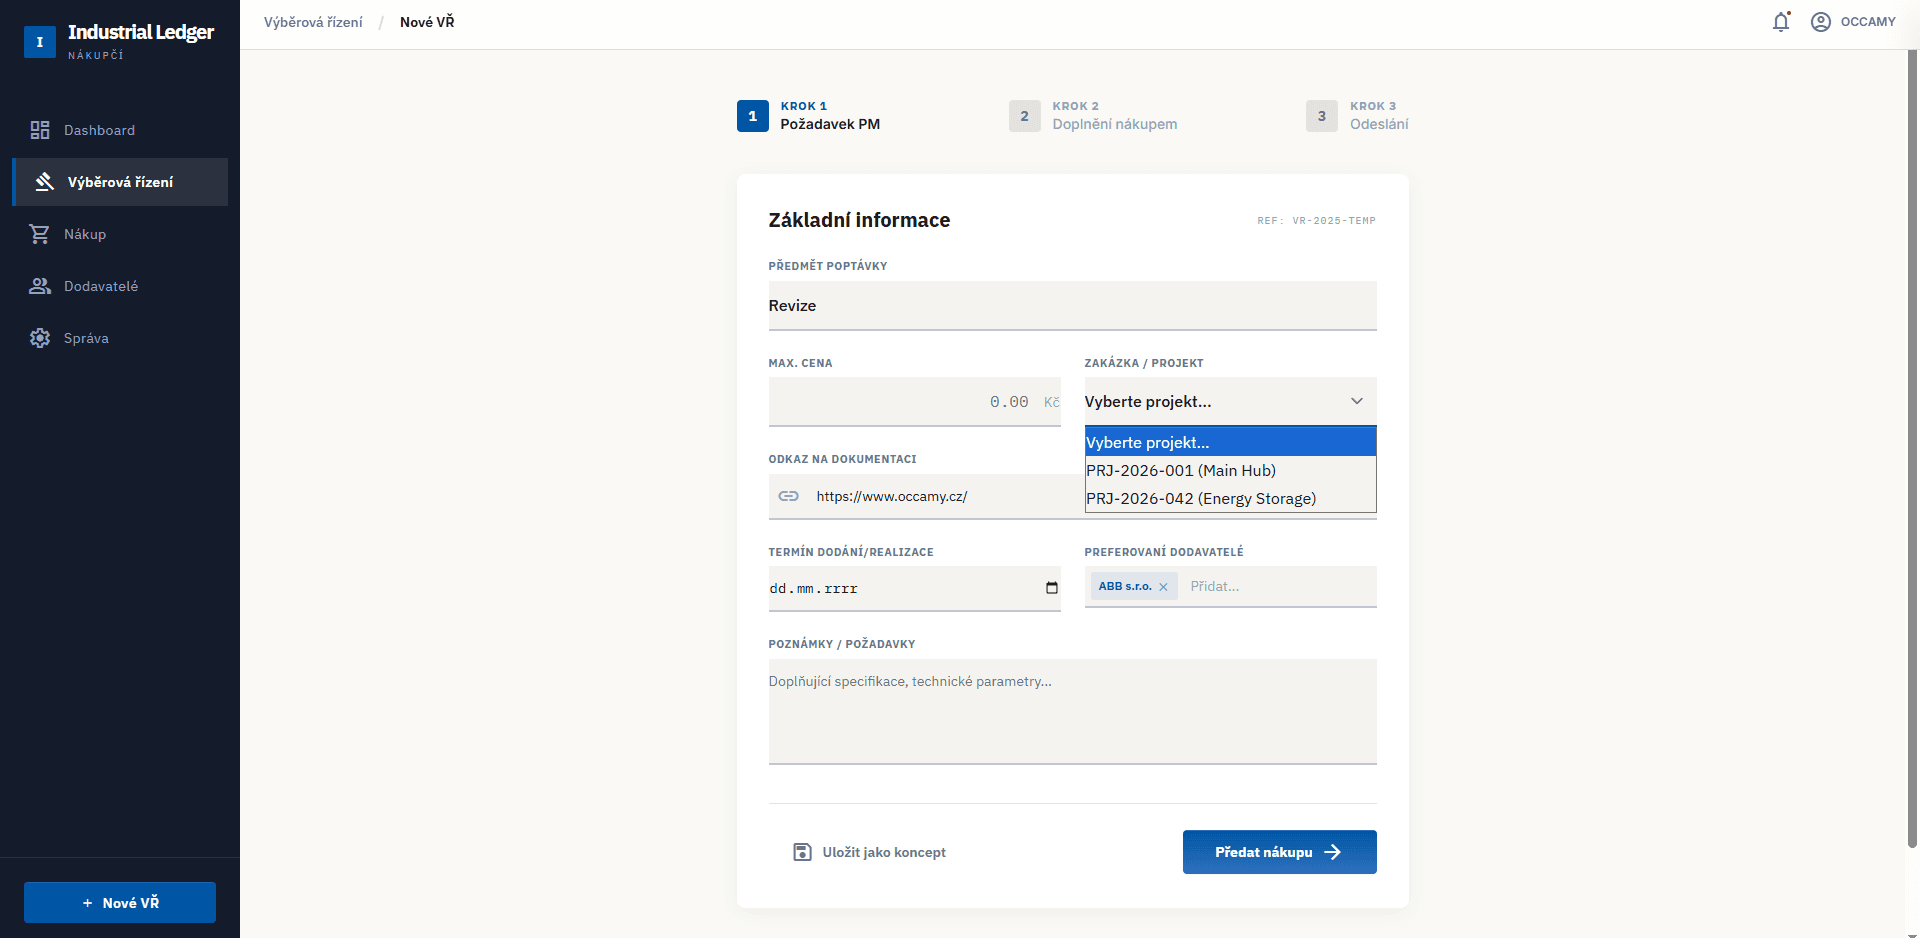Viewport: 1920px width, 938px height.
Task: Open the OCCAMY user account icon
Action: [x=1821, y=22]
